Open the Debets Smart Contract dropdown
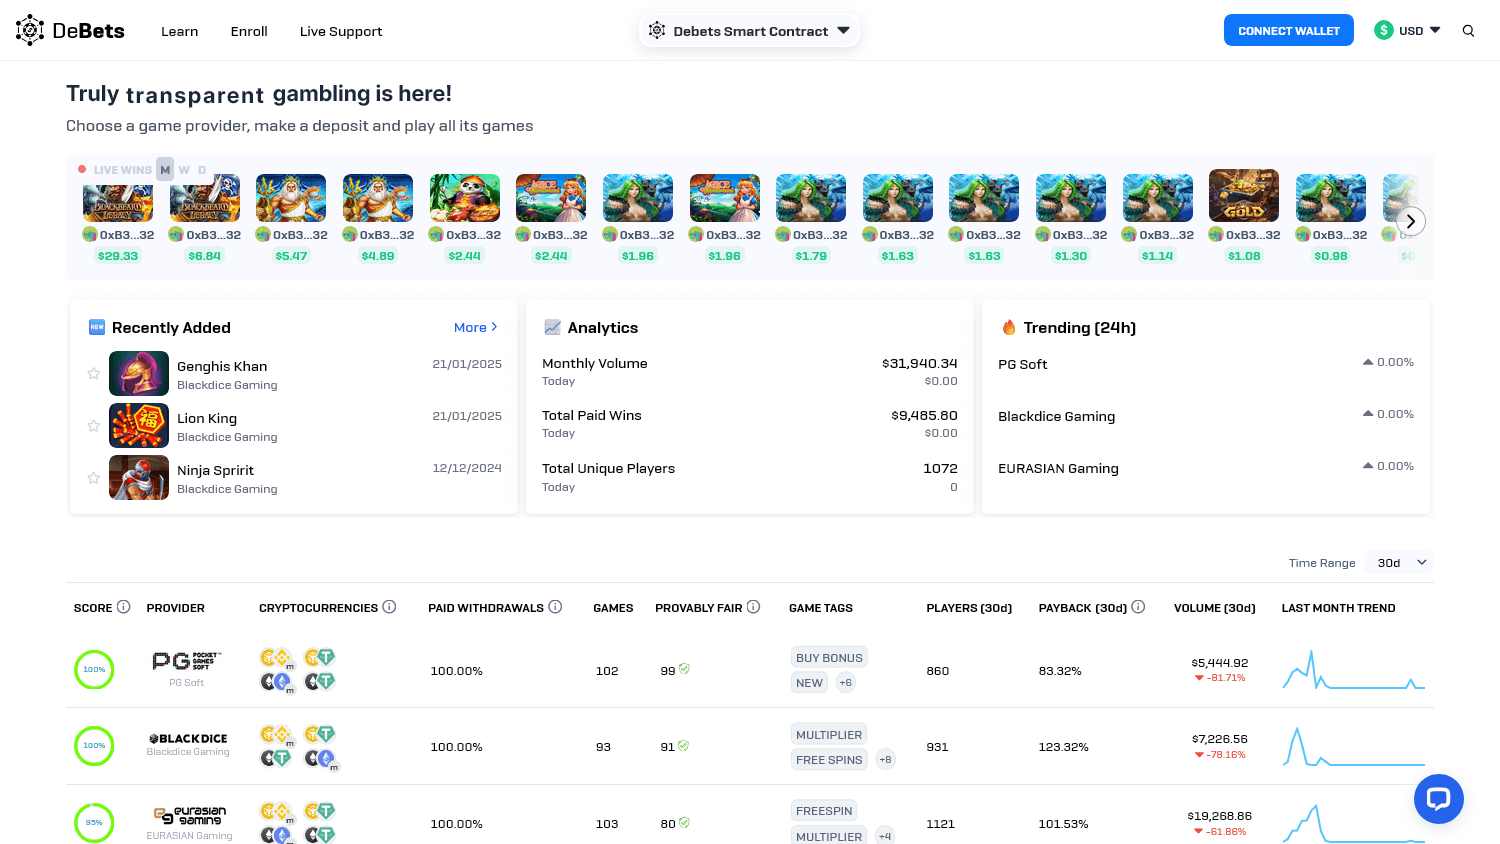Screen dimensions: 1500x844 coord(843,30)
